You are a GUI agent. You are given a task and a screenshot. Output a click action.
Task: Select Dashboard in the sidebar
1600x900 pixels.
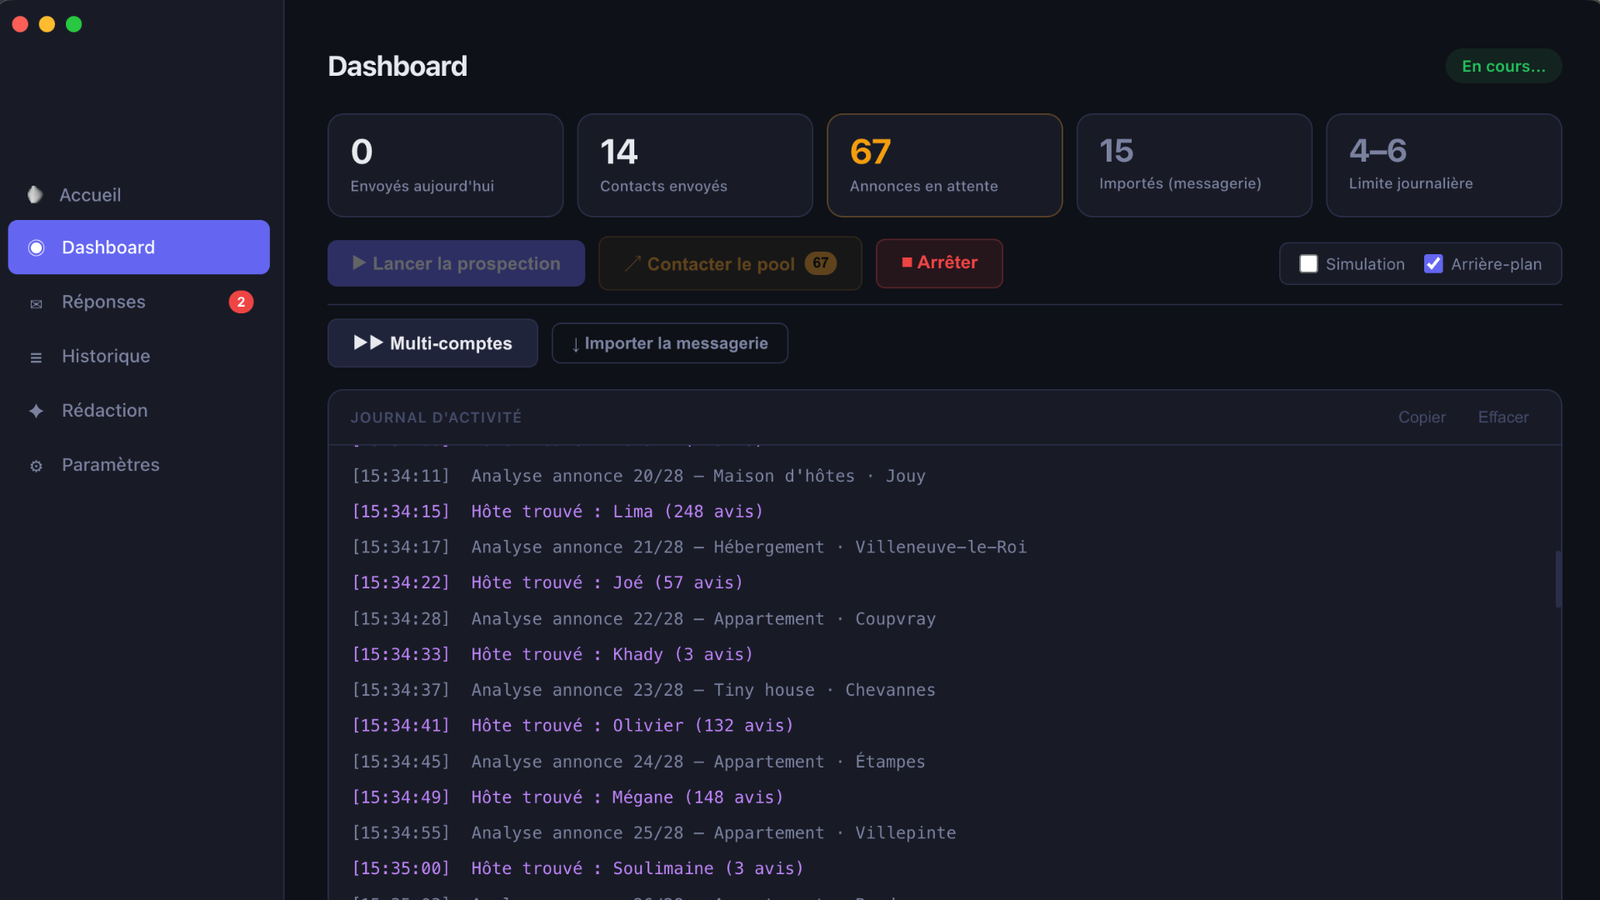139,247
